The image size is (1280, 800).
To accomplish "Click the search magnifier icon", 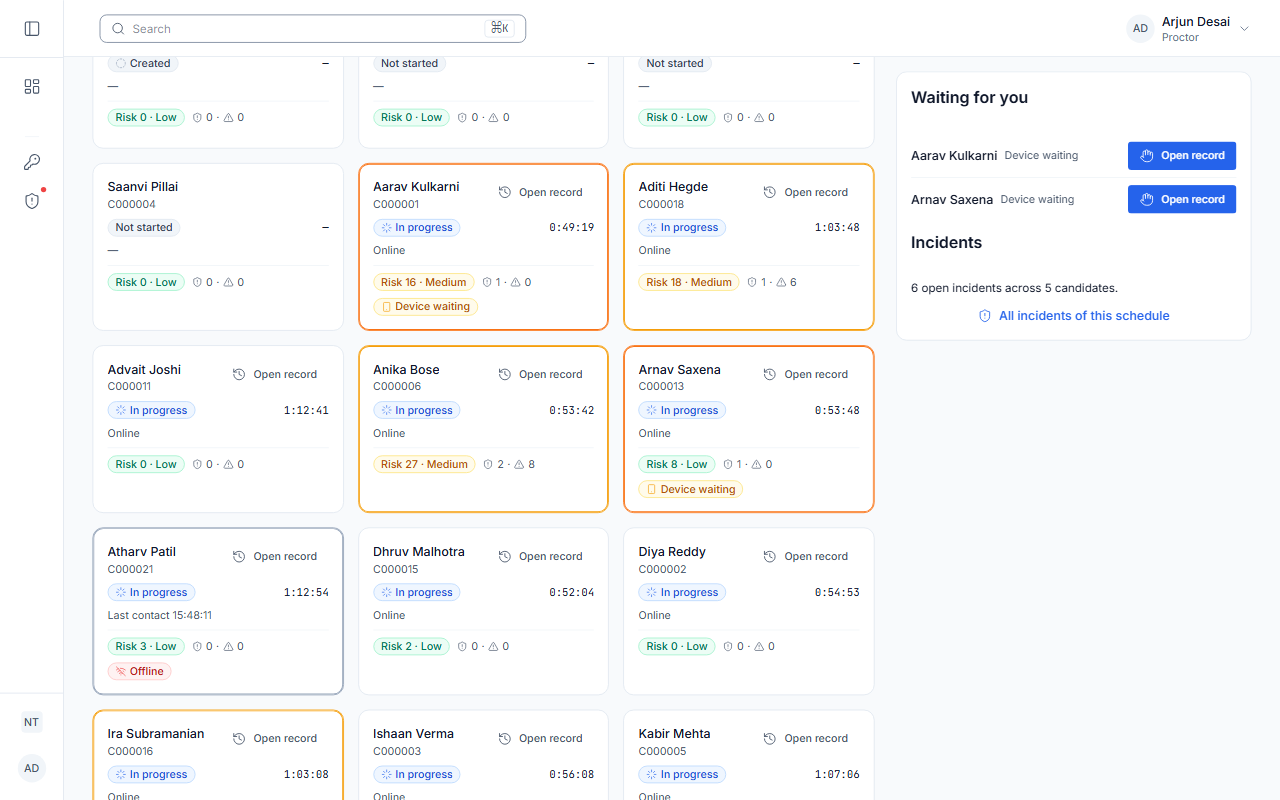I will click(118, 29).
